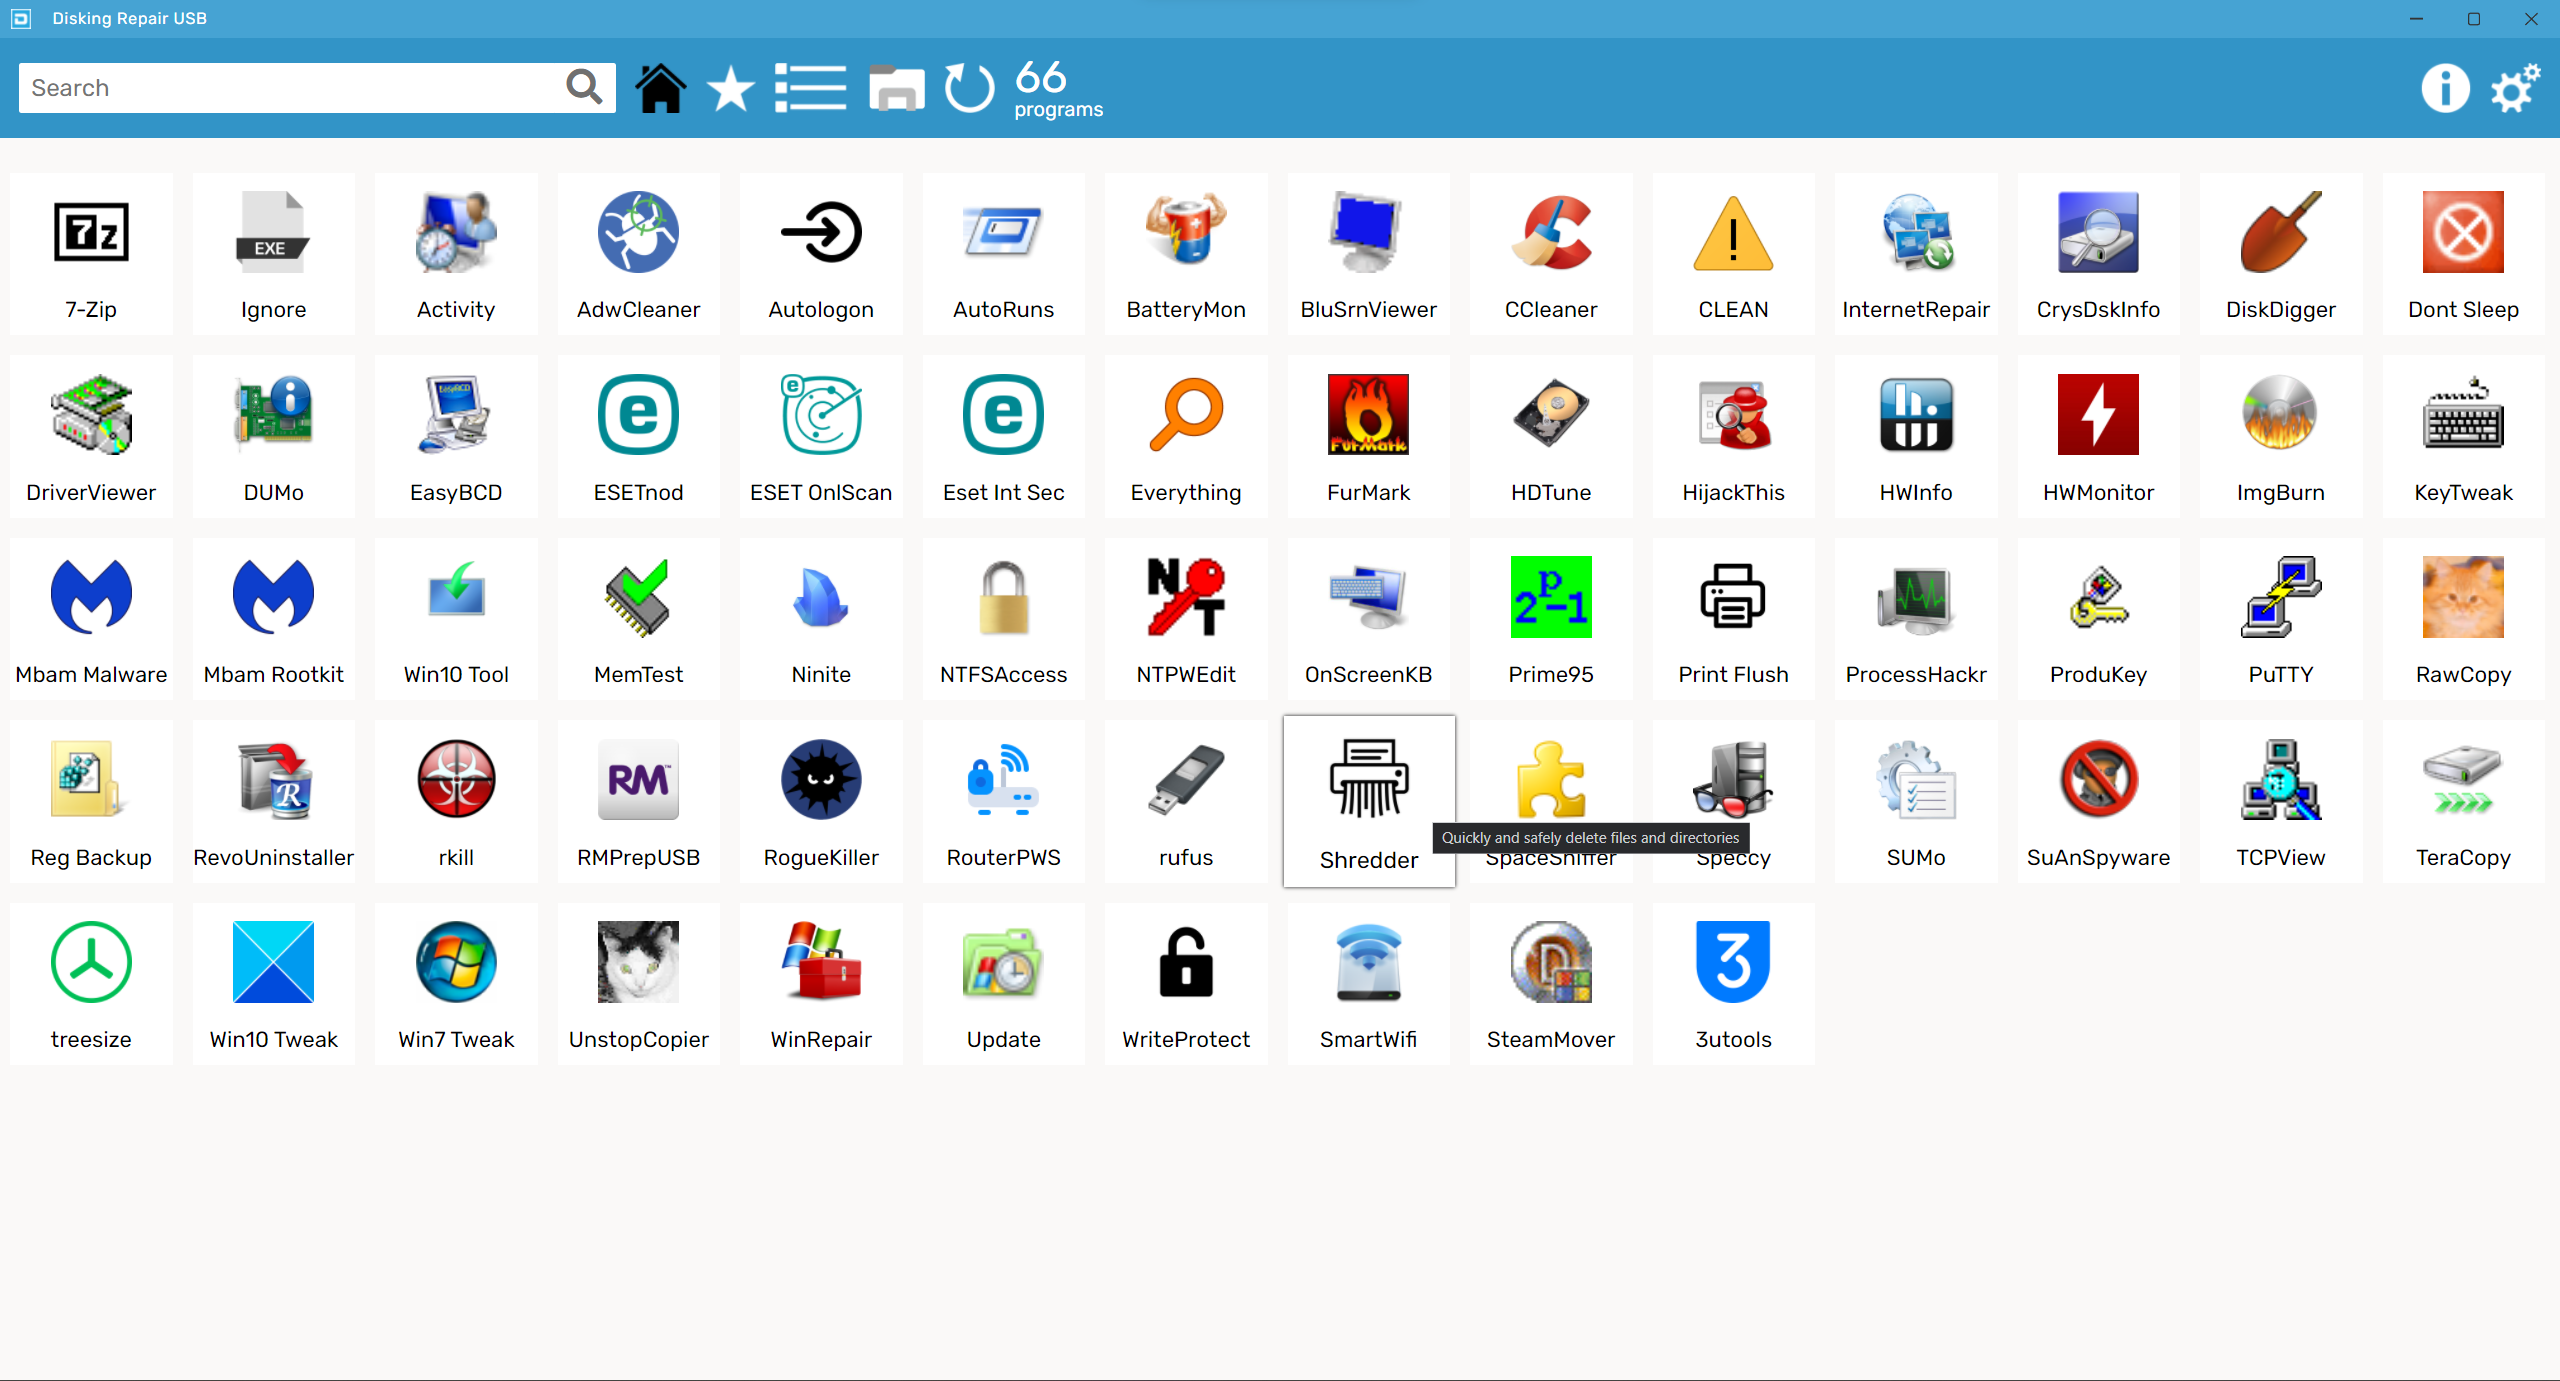Launch RevoUninstaller
The height and width of the screenshot is (1381, 2560).
[273, 802]
